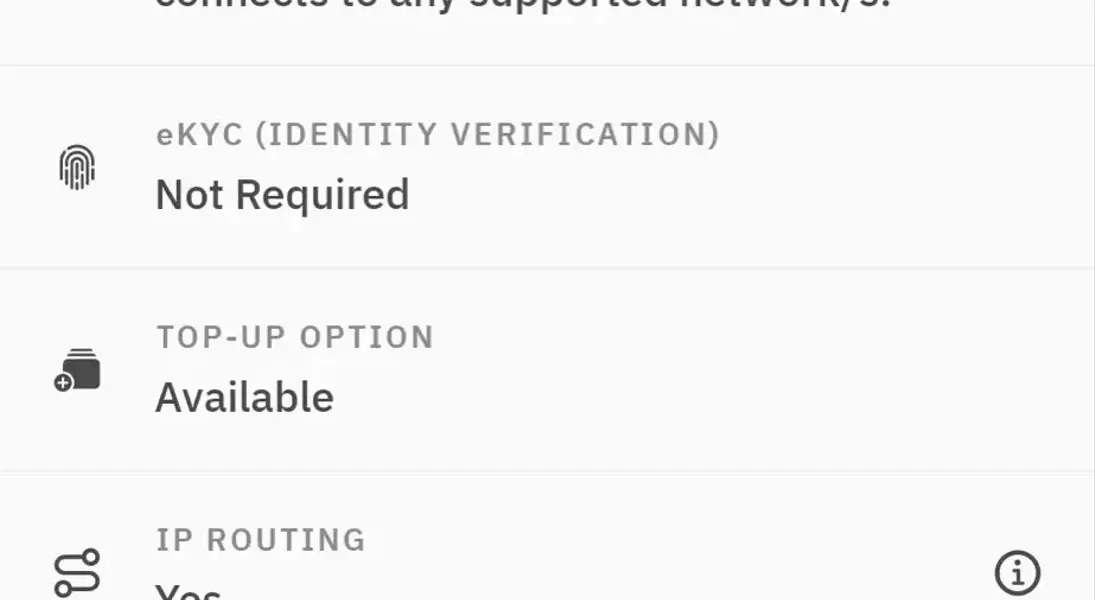The width and height of the screenshot is (1095, 600).
Task: Select the TOP-UP OPTION heading
Action: pyautogui.click(x=295, y=337)
